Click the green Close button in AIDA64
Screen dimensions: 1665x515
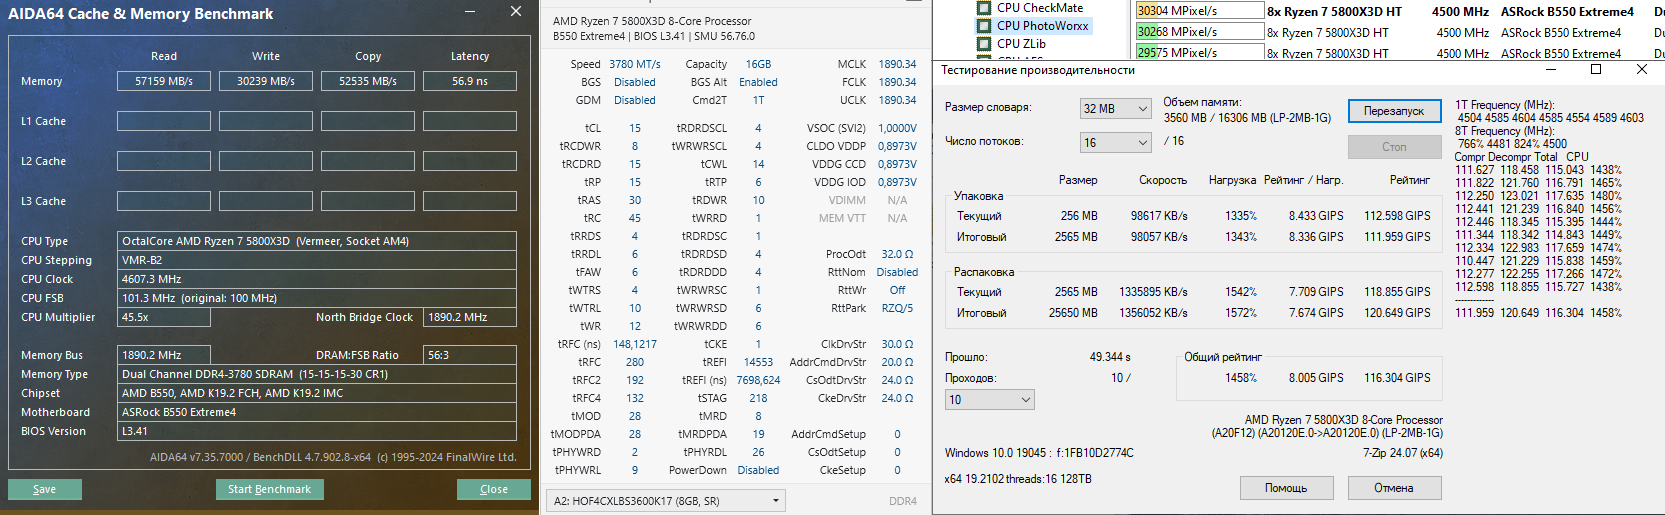click(x=494, y=489)
